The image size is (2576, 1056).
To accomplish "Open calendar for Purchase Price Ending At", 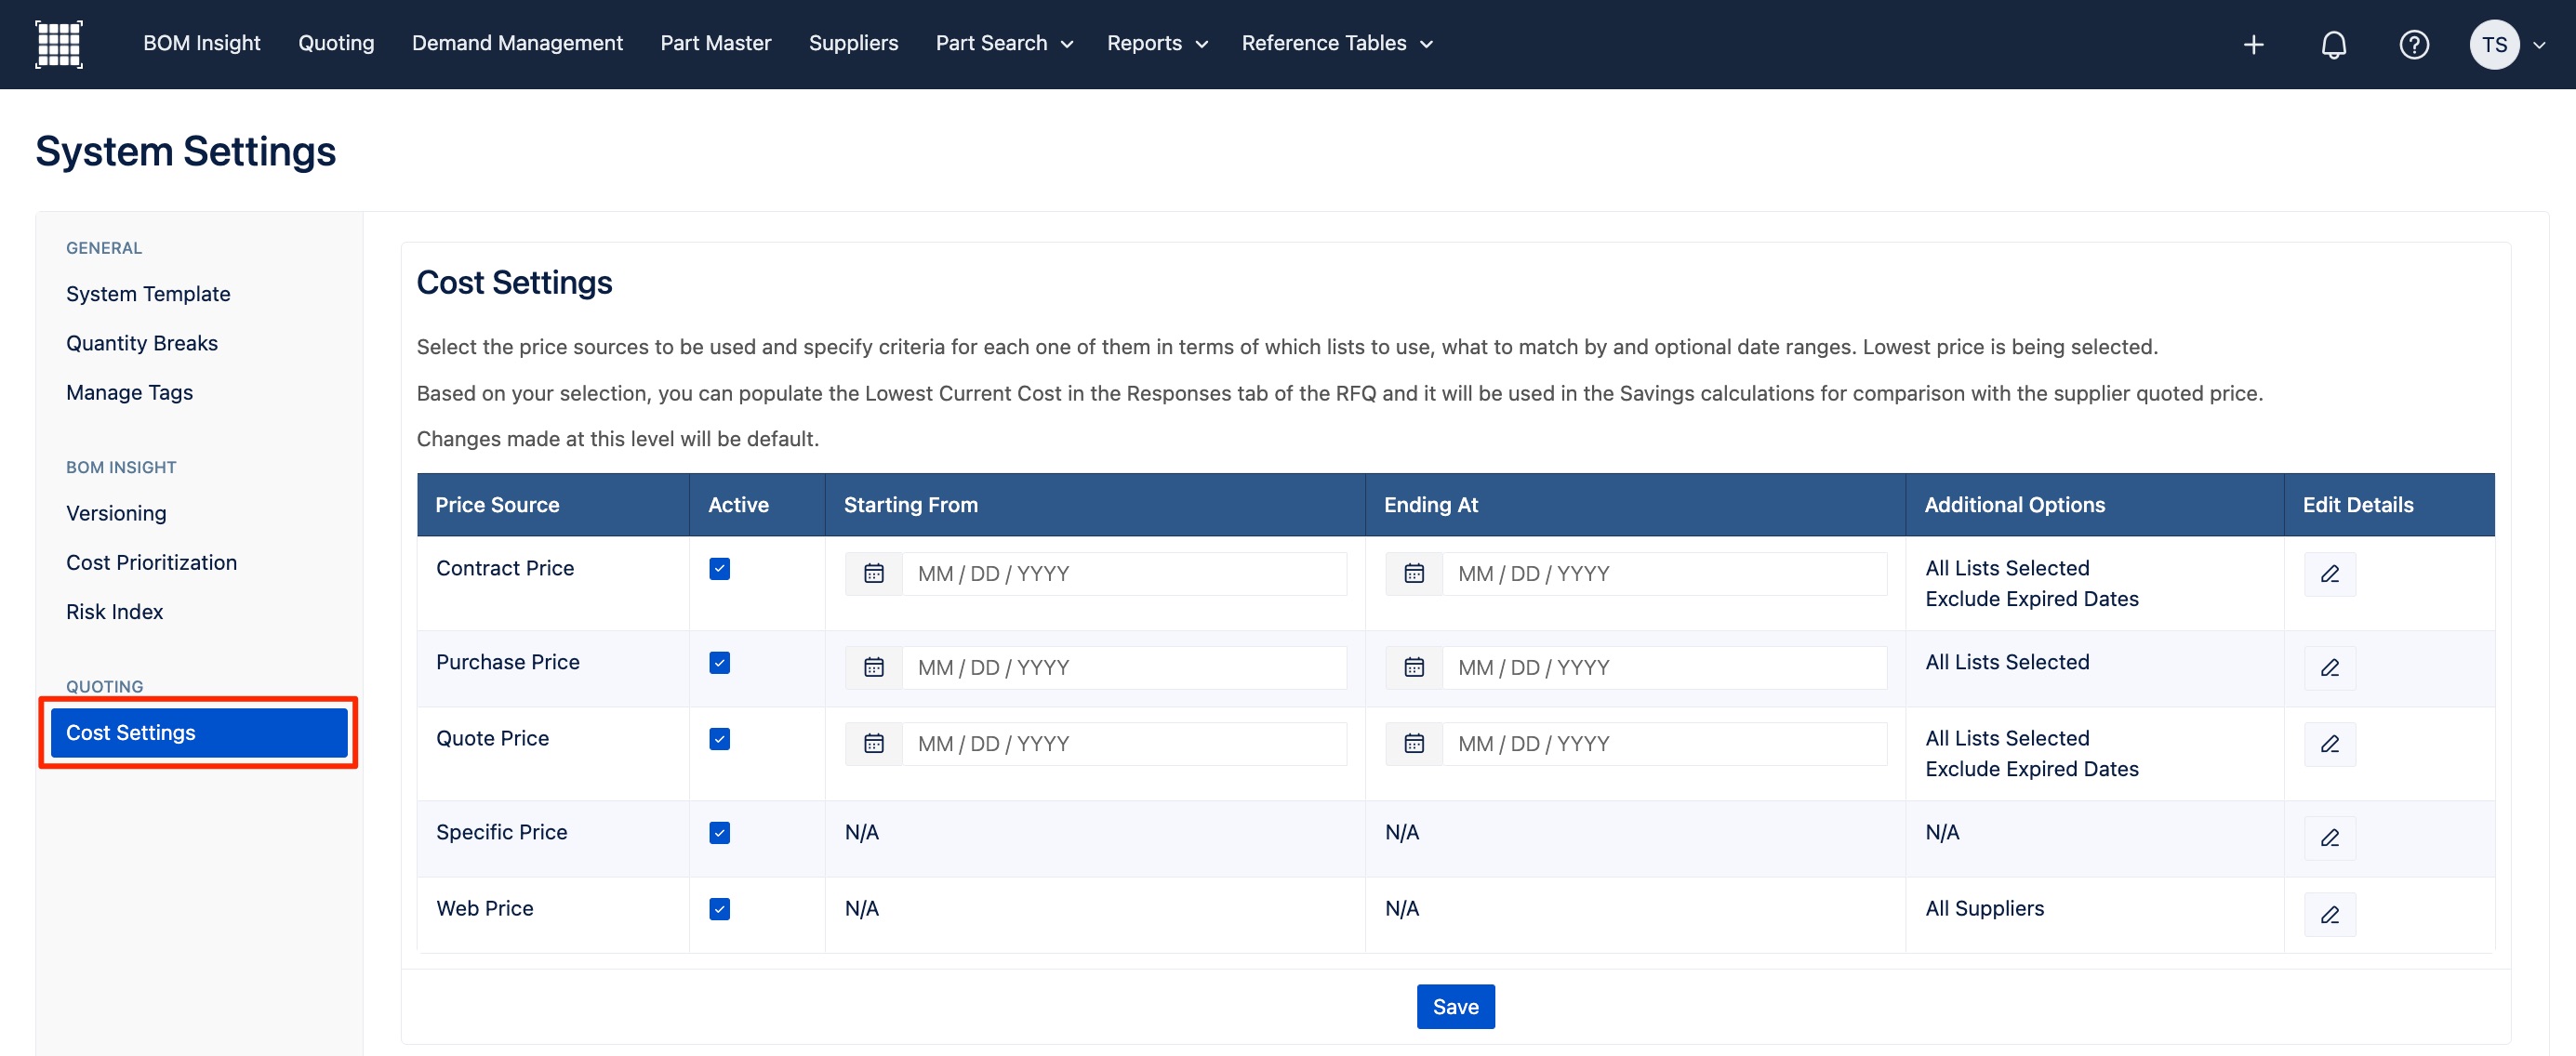I will (x=1413, y=668).
